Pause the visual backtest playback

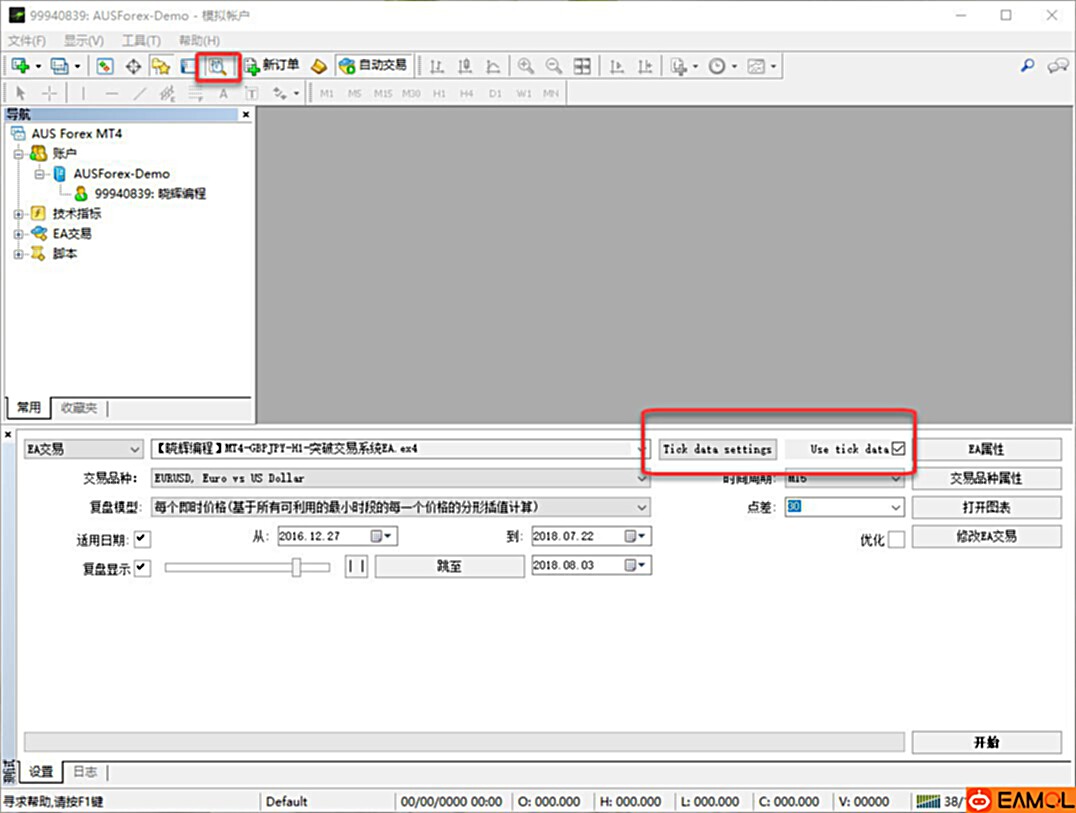click(x=356, y=567)
